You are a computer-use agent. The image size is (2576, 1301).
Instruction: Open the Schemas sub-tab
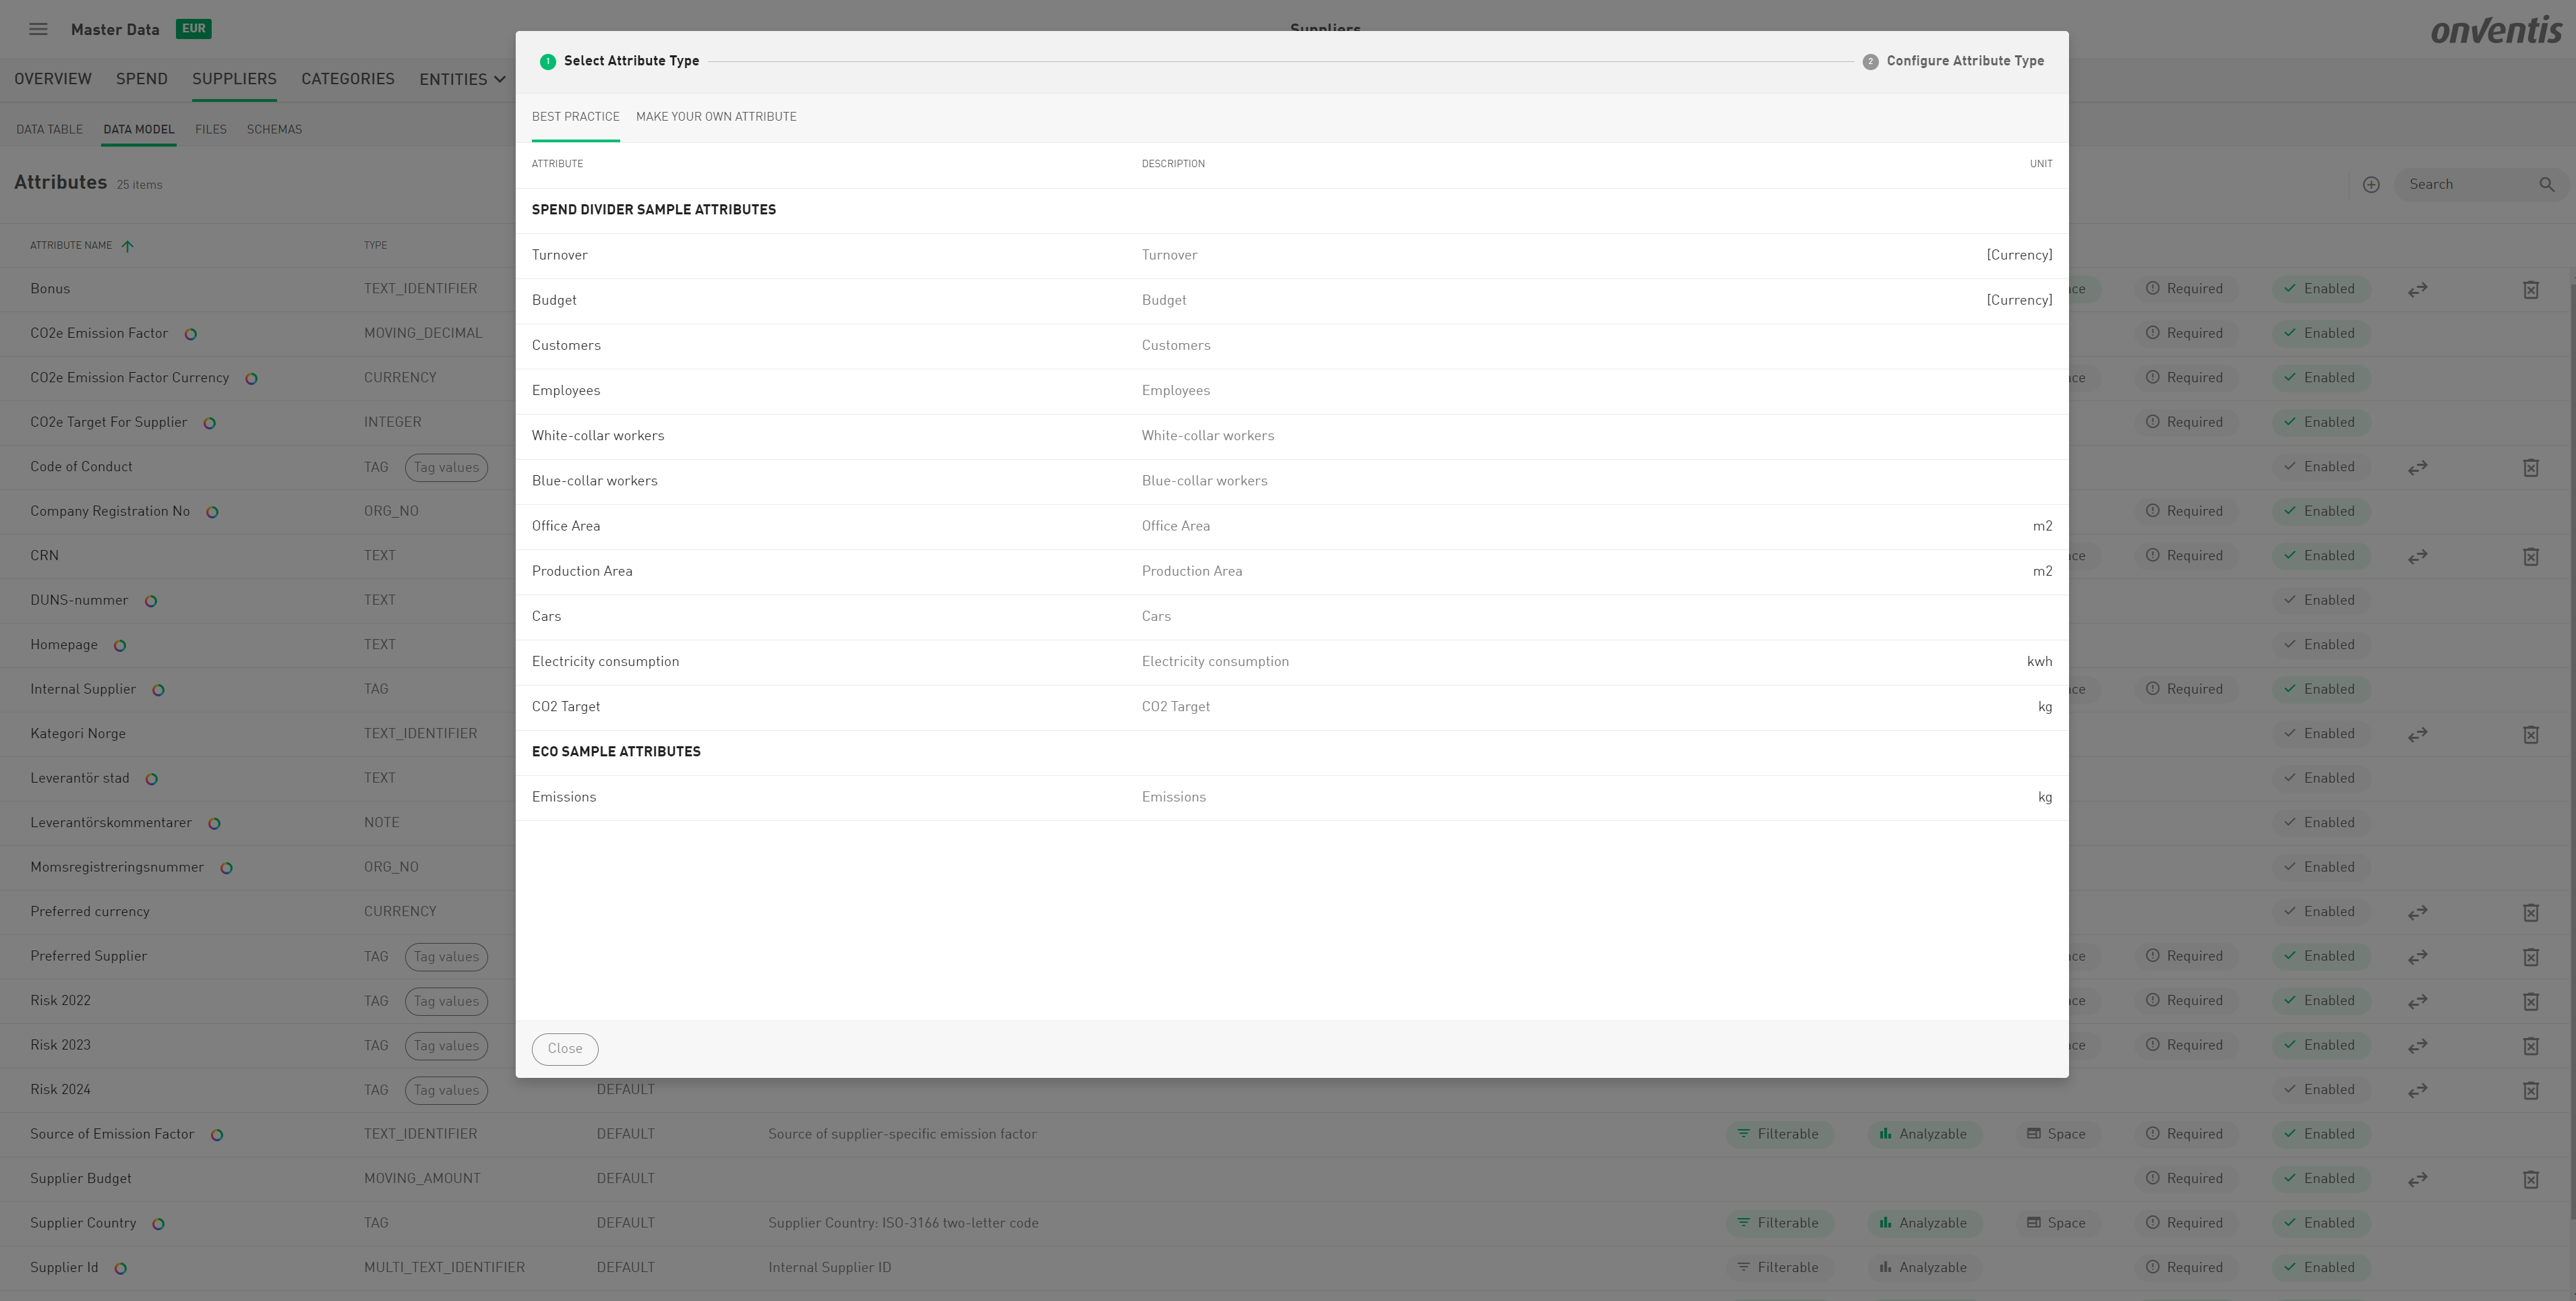coord(274,129)
